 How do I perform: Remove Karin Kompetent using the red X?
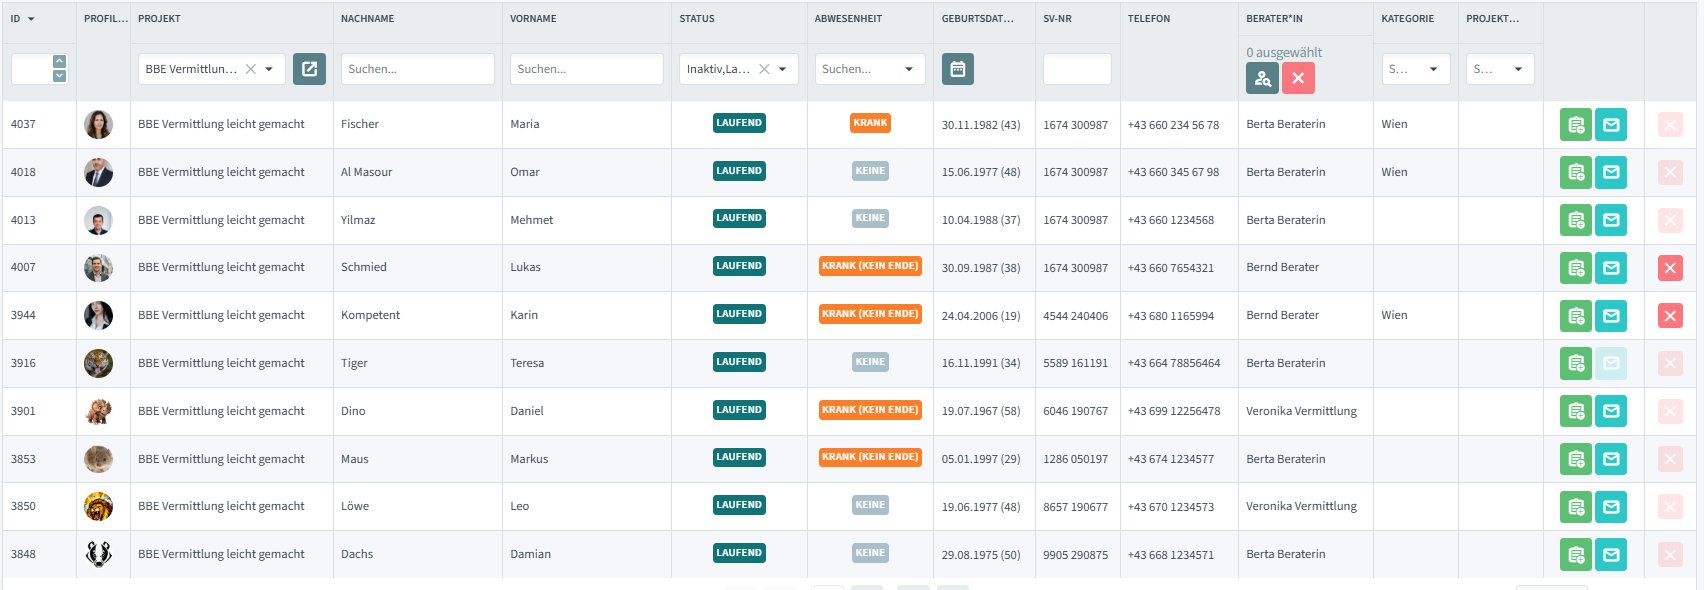(1669, 316)
